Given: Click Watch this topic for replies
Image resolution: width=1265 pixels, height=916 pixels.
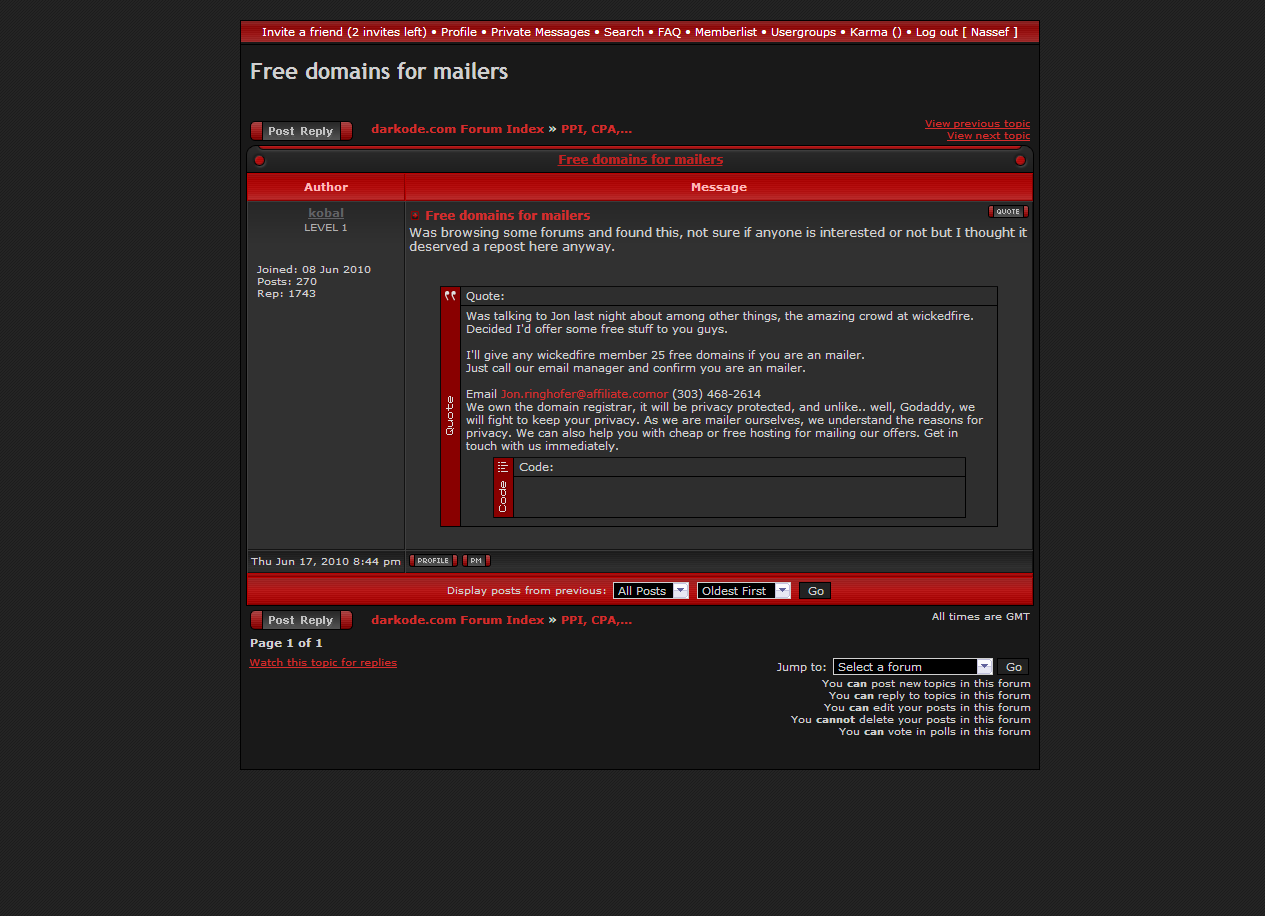Looking at the screenshot, I should pyautogui.click(x=323, y=662).
